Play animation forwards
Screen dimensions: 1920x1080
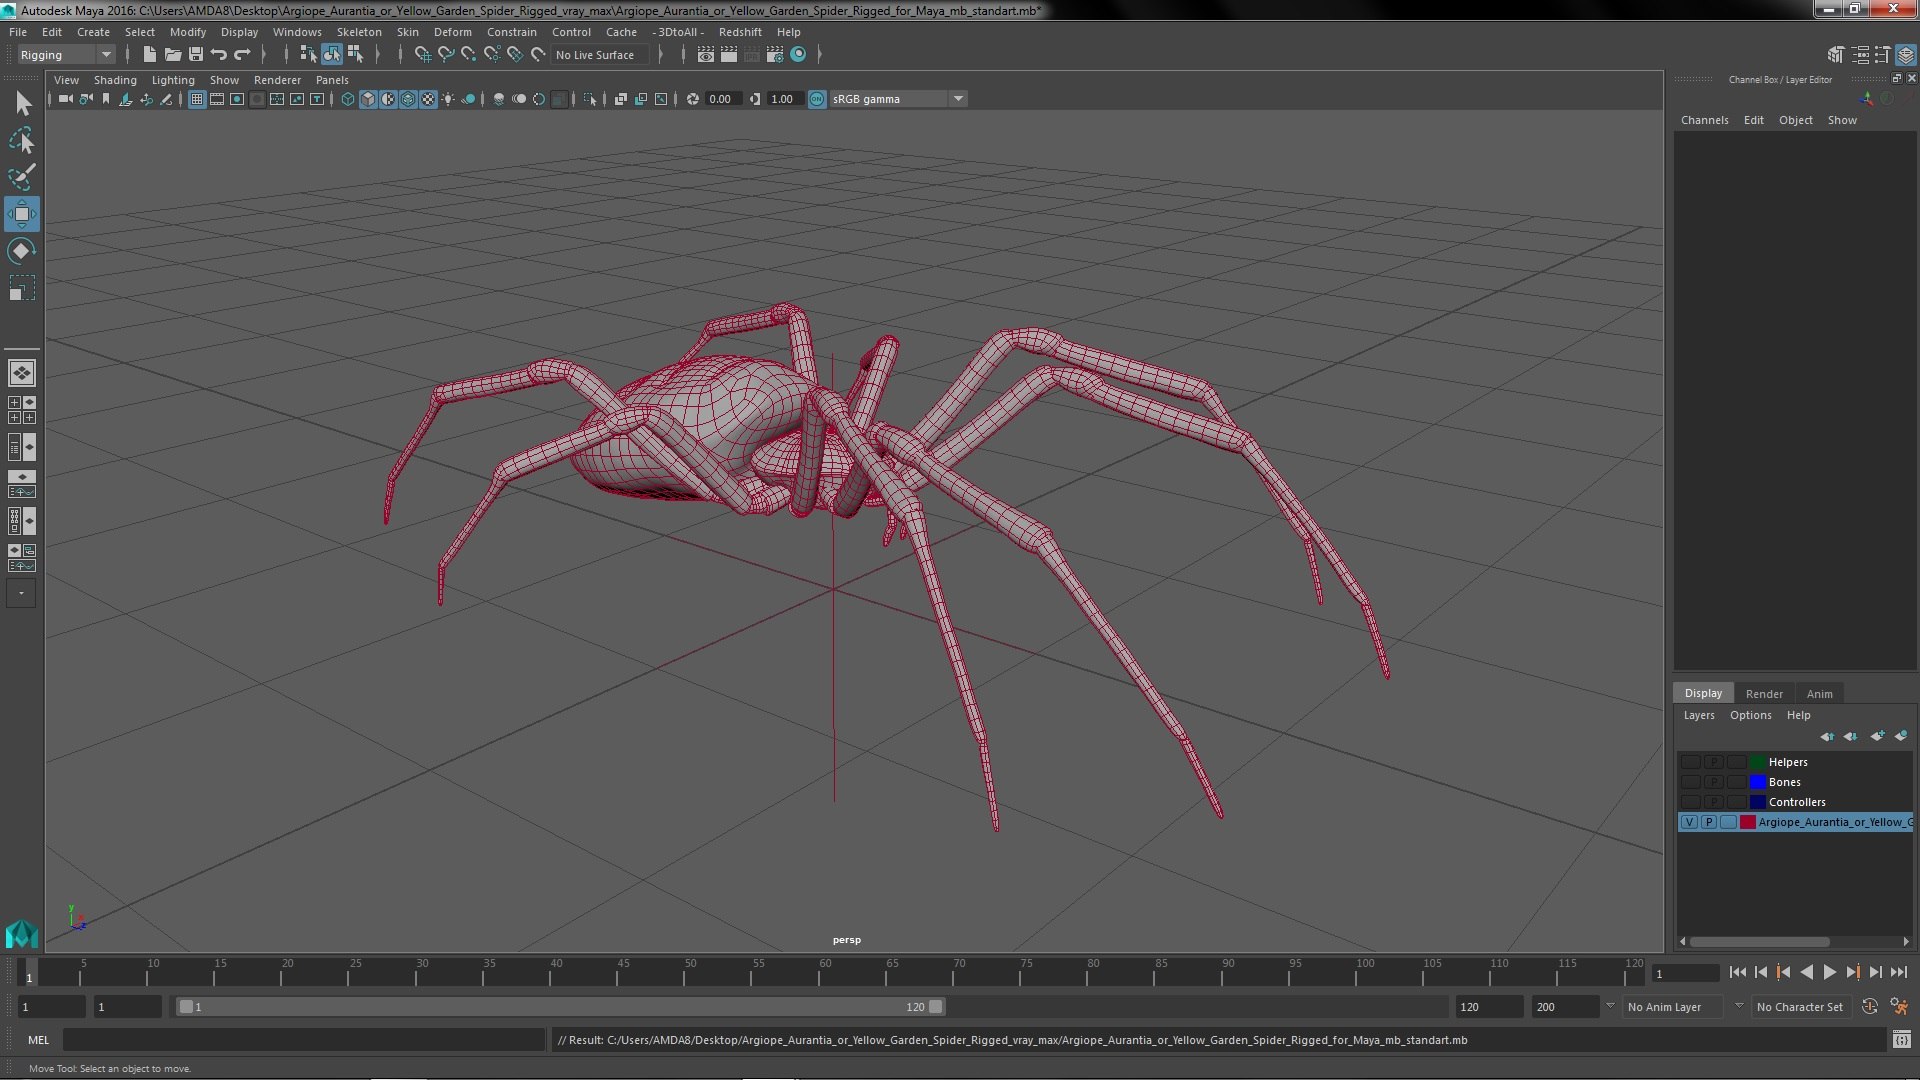tap(1829, 972)
